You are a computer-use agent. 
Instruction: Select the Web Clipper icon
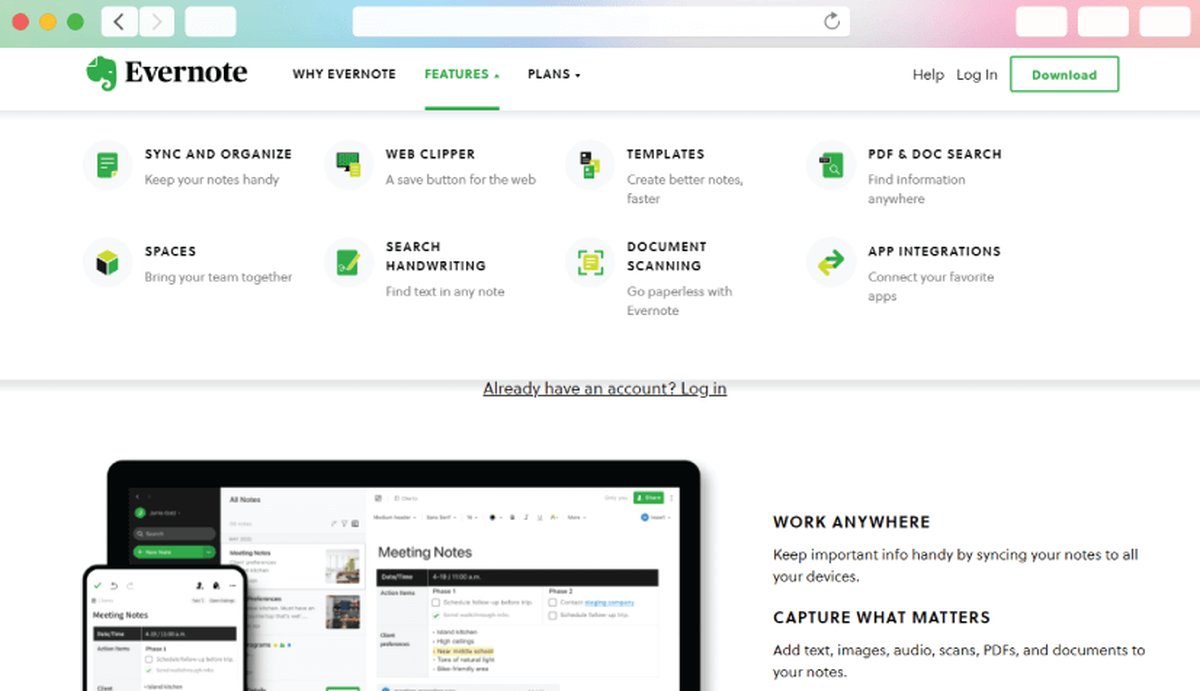(x=348, y=165)
